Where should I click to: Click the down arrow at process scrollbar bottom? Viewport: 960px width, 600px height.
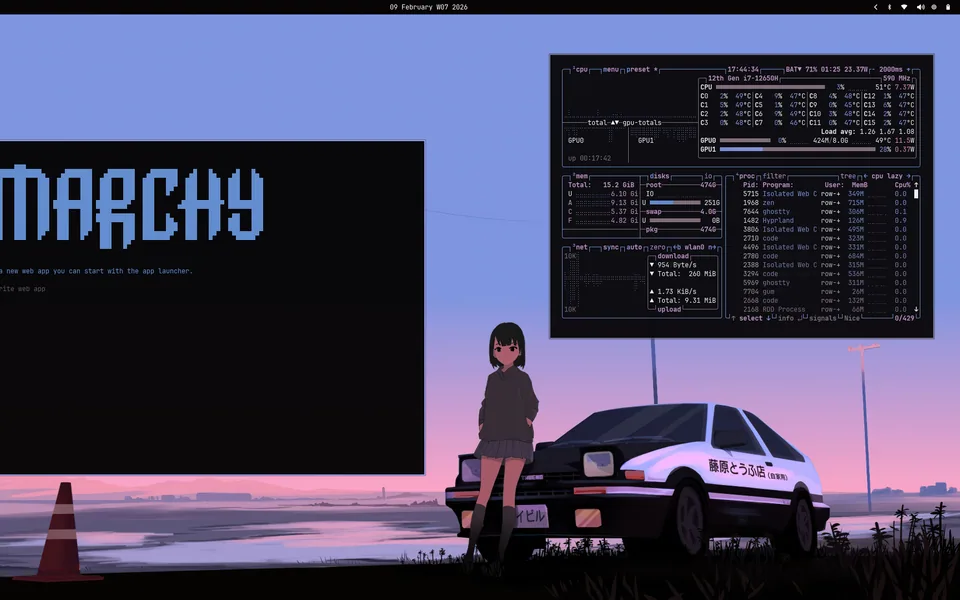click(917, 309)
